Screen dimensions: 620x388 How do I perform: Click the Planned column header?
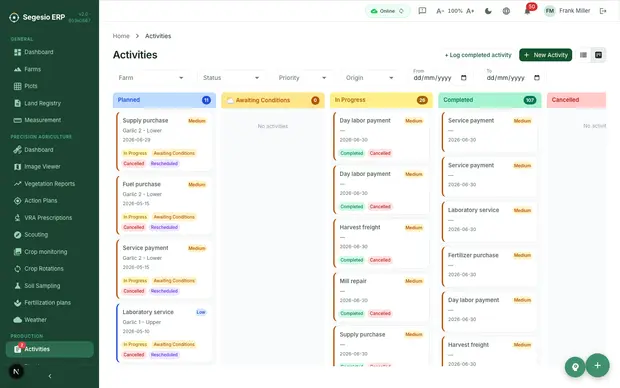click(164, 100)
